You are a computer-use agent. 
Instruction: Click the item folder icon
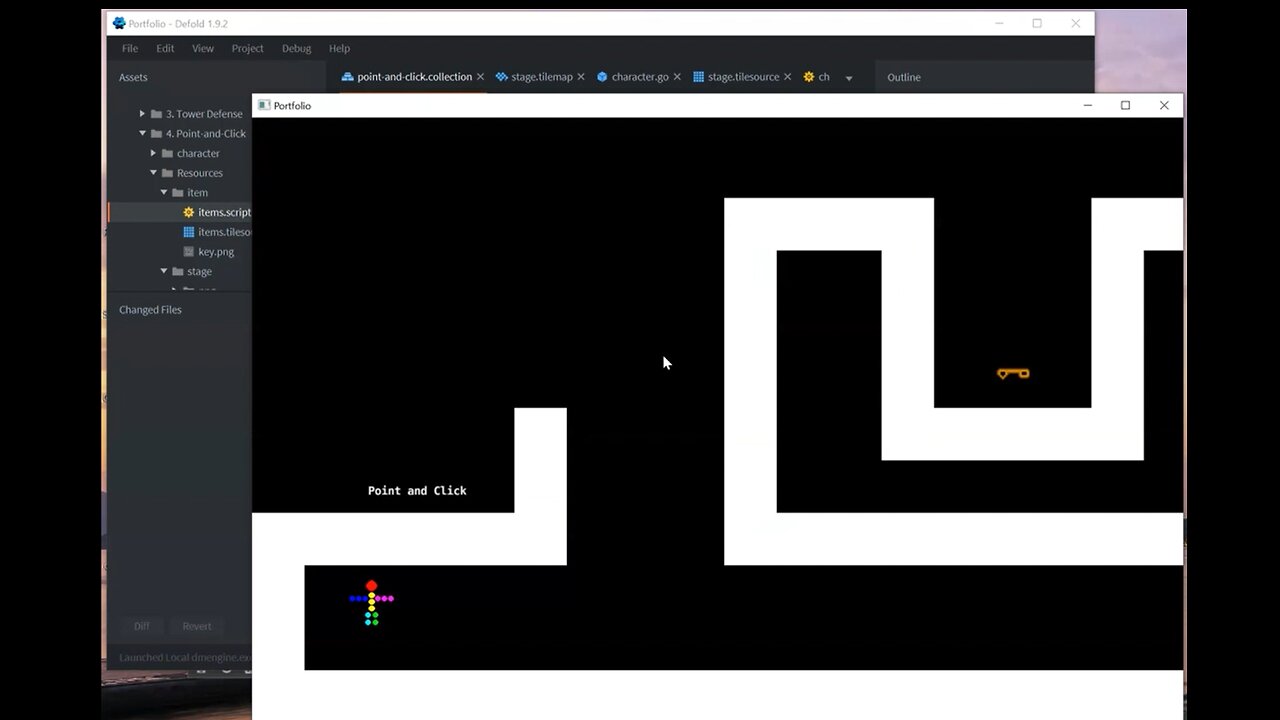[178, 192]
